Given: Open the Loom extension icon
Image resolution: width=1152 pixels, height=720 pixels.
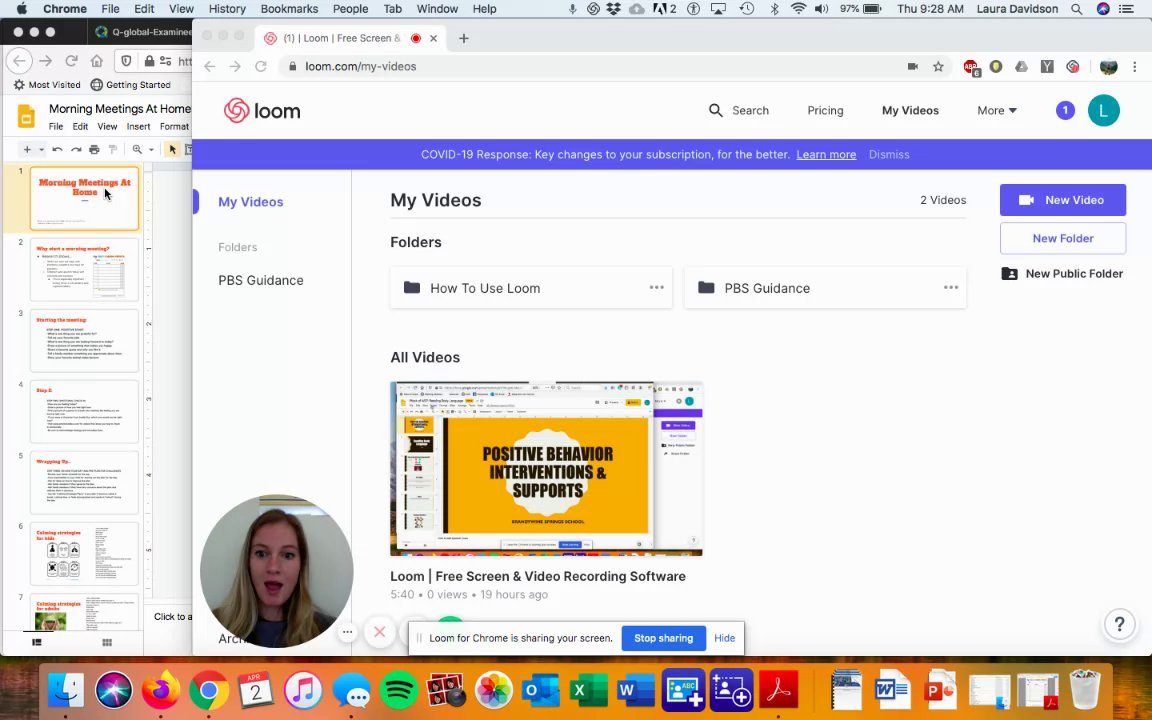Looking at the screenshot, I should tap(1073, 66).
